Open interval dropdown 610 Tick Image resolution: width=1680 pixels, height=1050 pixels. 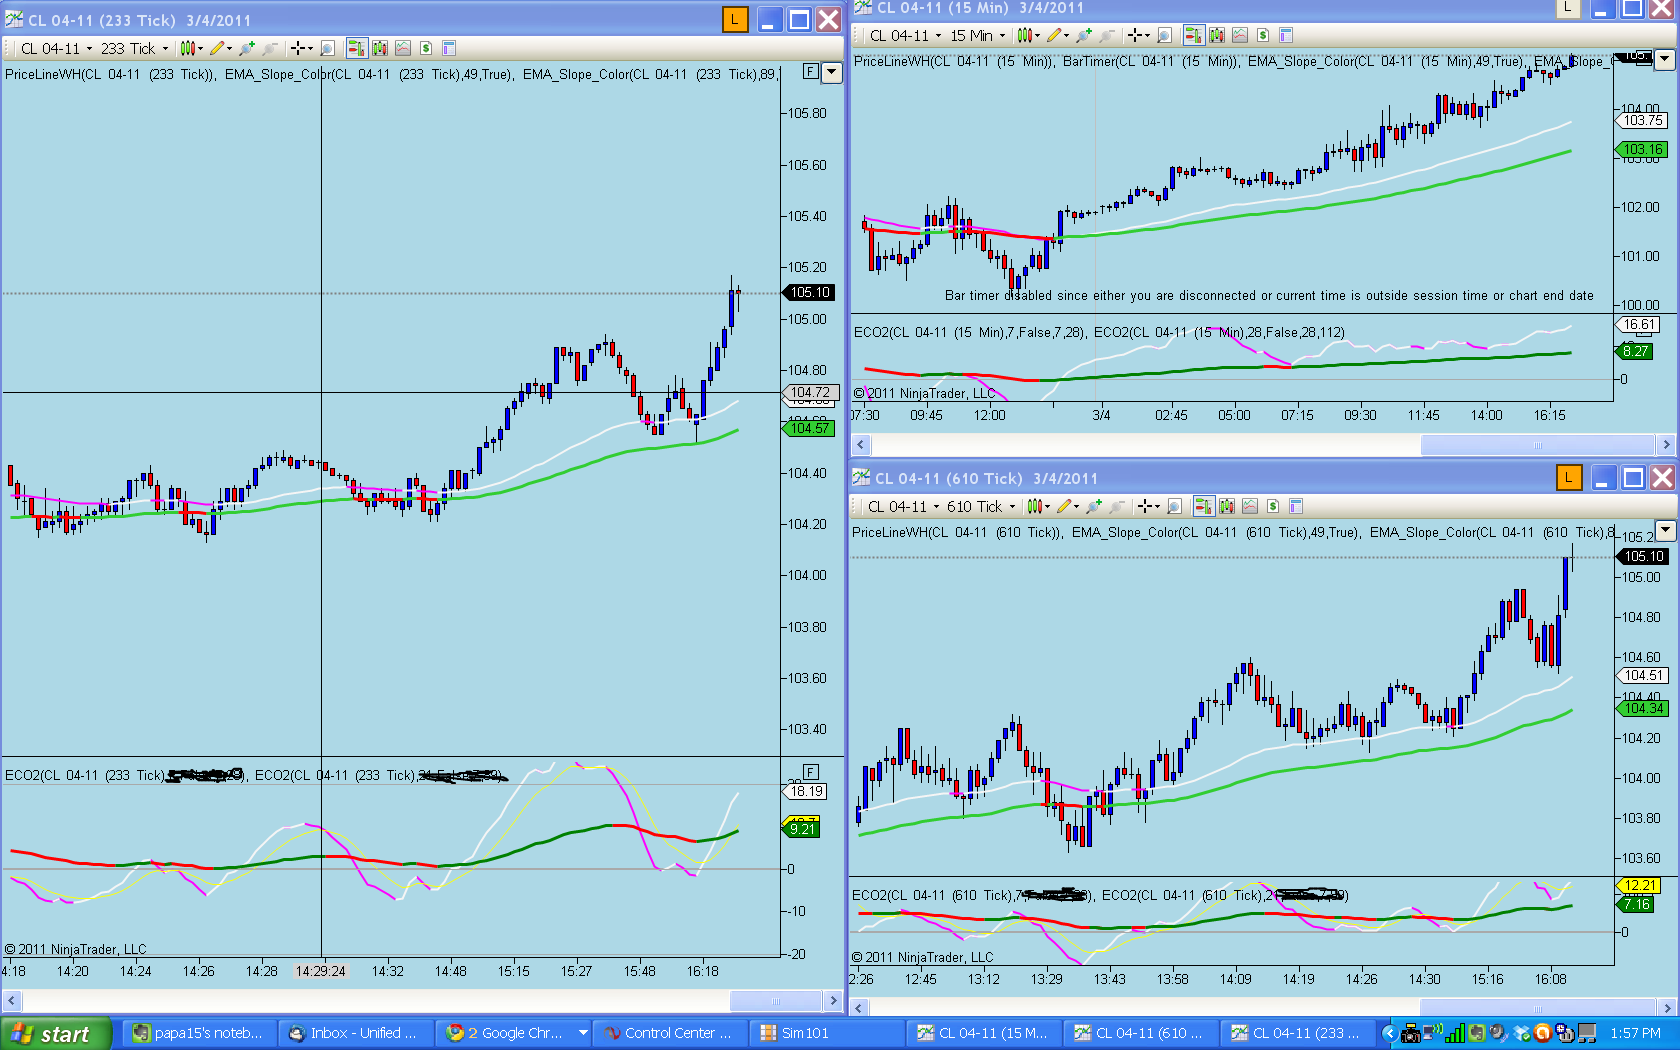coord(981,506)
